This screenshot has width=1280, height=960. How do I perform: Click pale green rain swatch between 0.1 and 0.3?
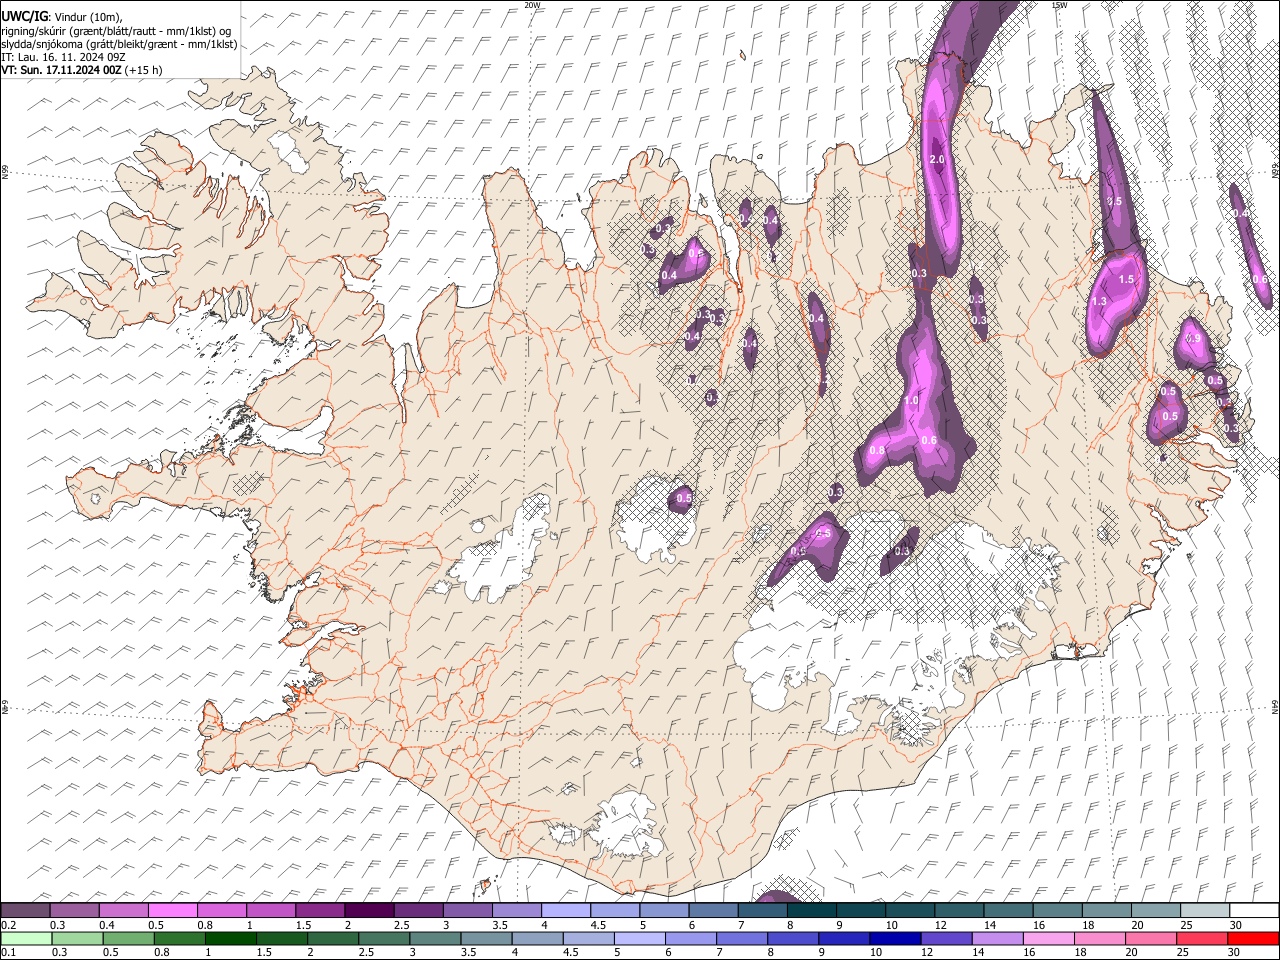(x=27, y=938)
